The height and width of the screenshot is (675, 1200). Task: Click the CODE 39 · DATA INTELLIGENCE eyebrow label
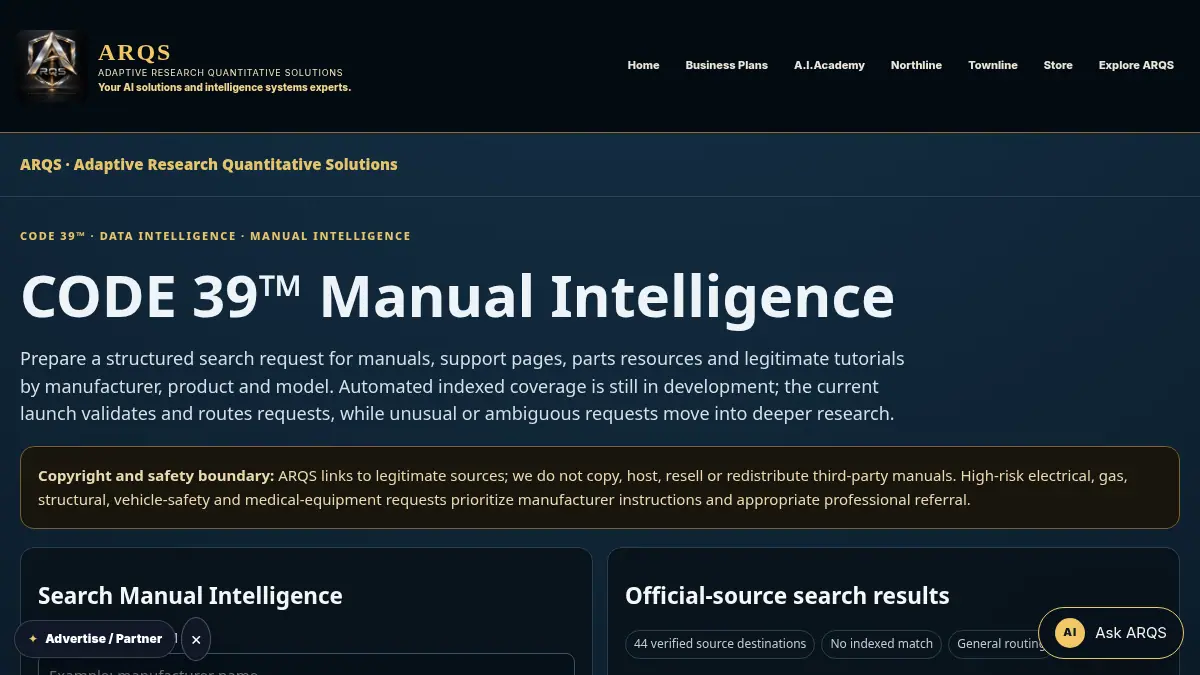[x=215, y=236]
